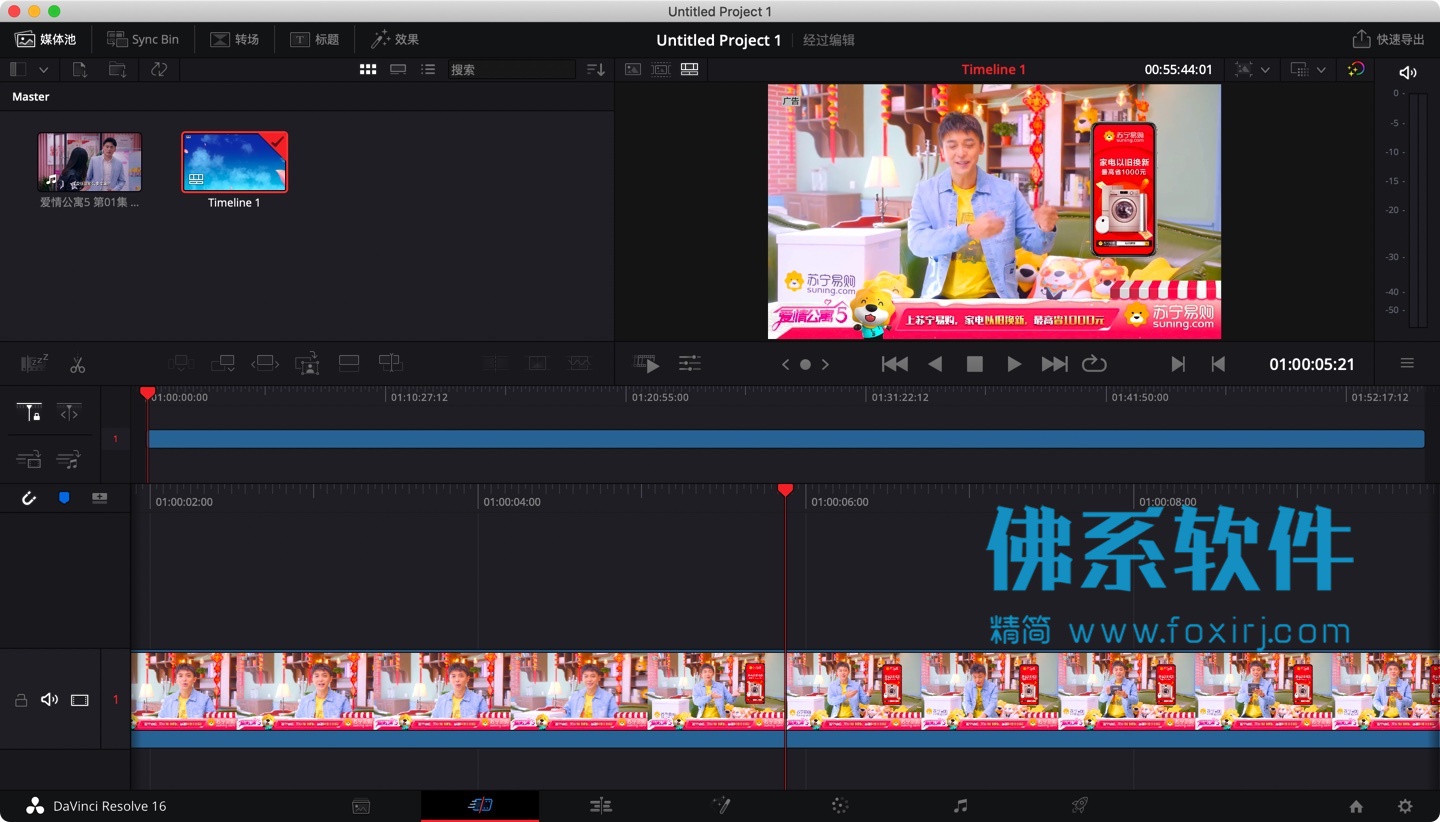Open the Edit page tab
Screen dimensions: 1440x822
click(x=600, y=806)
